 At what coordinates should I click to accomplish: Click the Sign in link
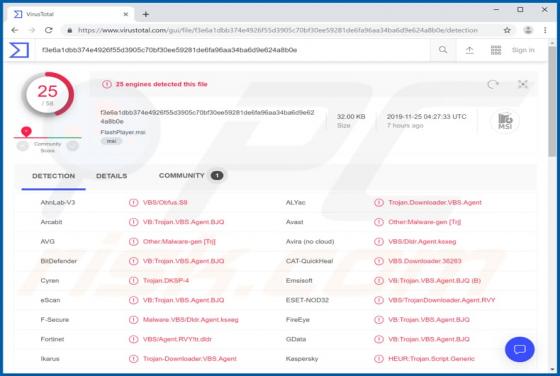pyautogui.click(x=523, y=50)
